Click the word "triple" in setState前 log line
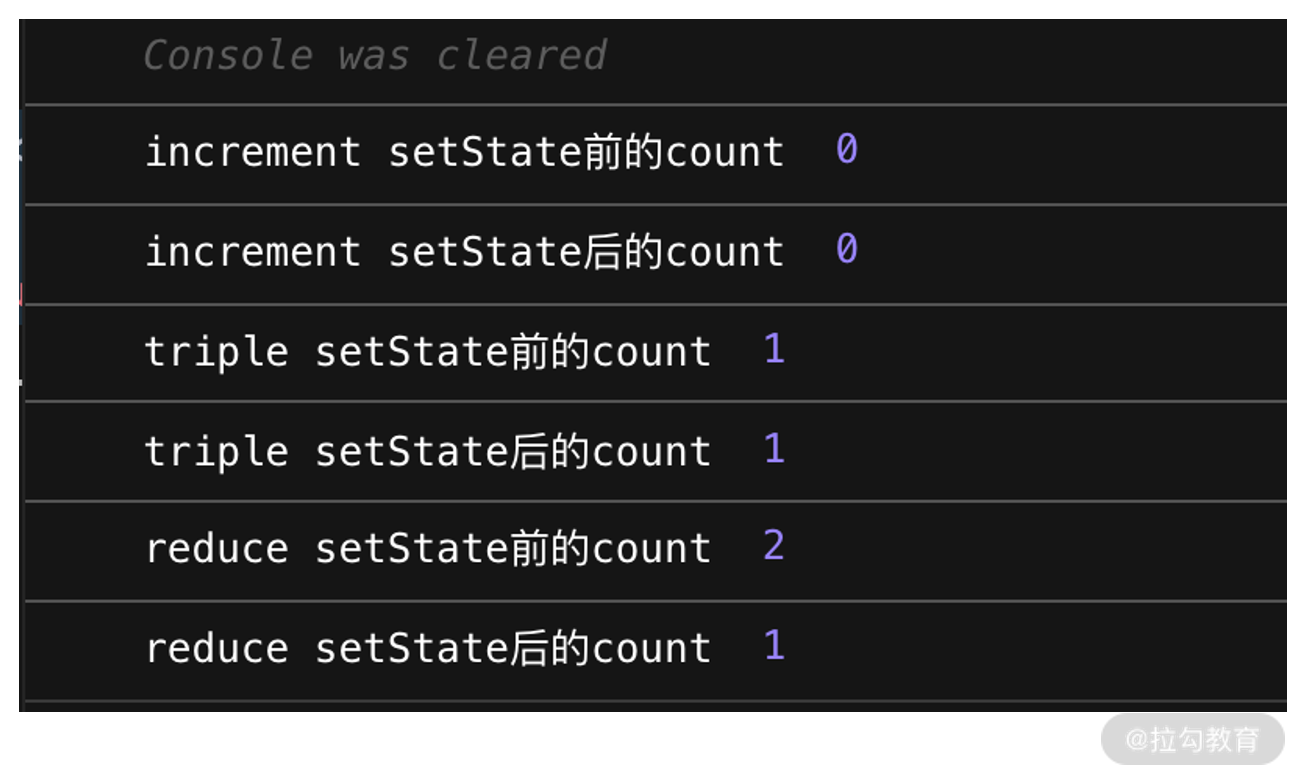Image resolution: width=1302 pixels, height=782 pixels. (x=216, y=351)
